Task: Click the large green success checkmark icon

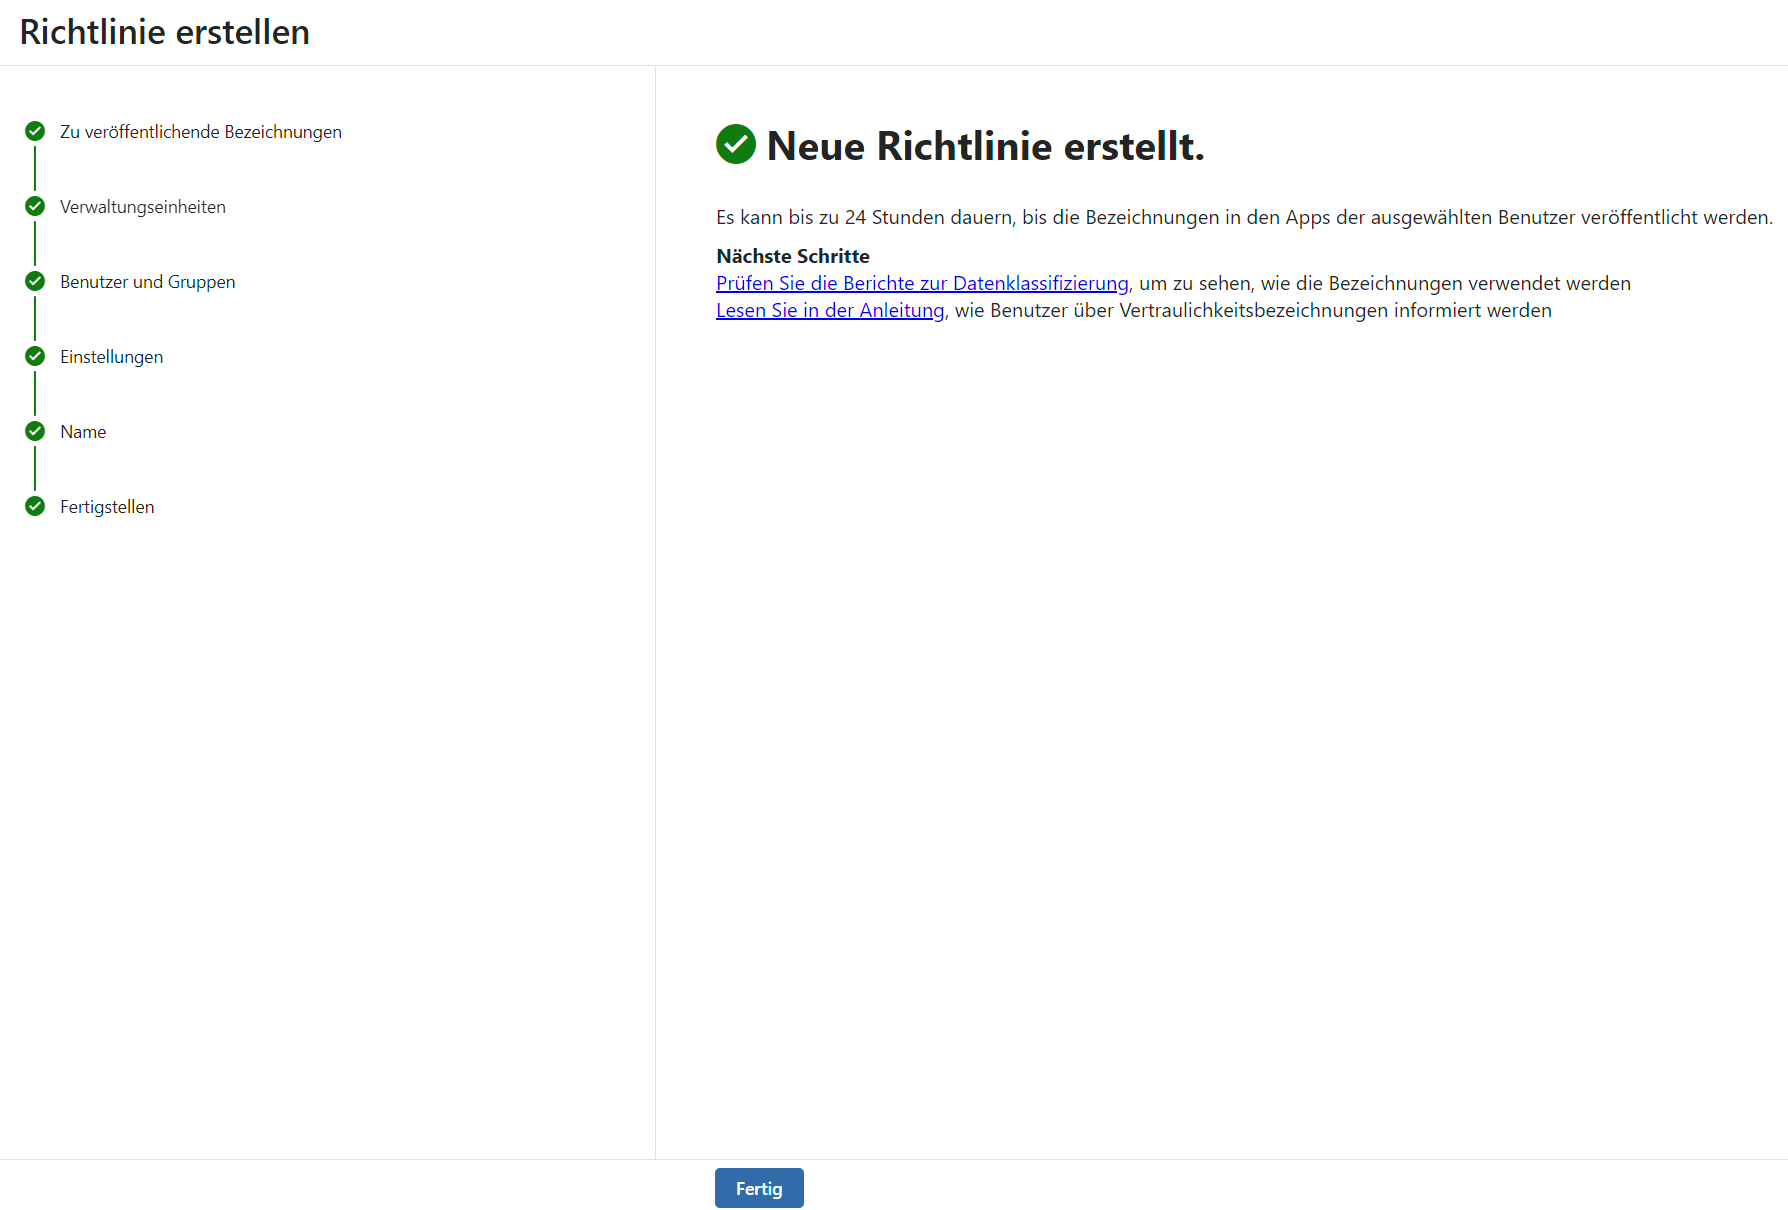Action: point(736,144)
